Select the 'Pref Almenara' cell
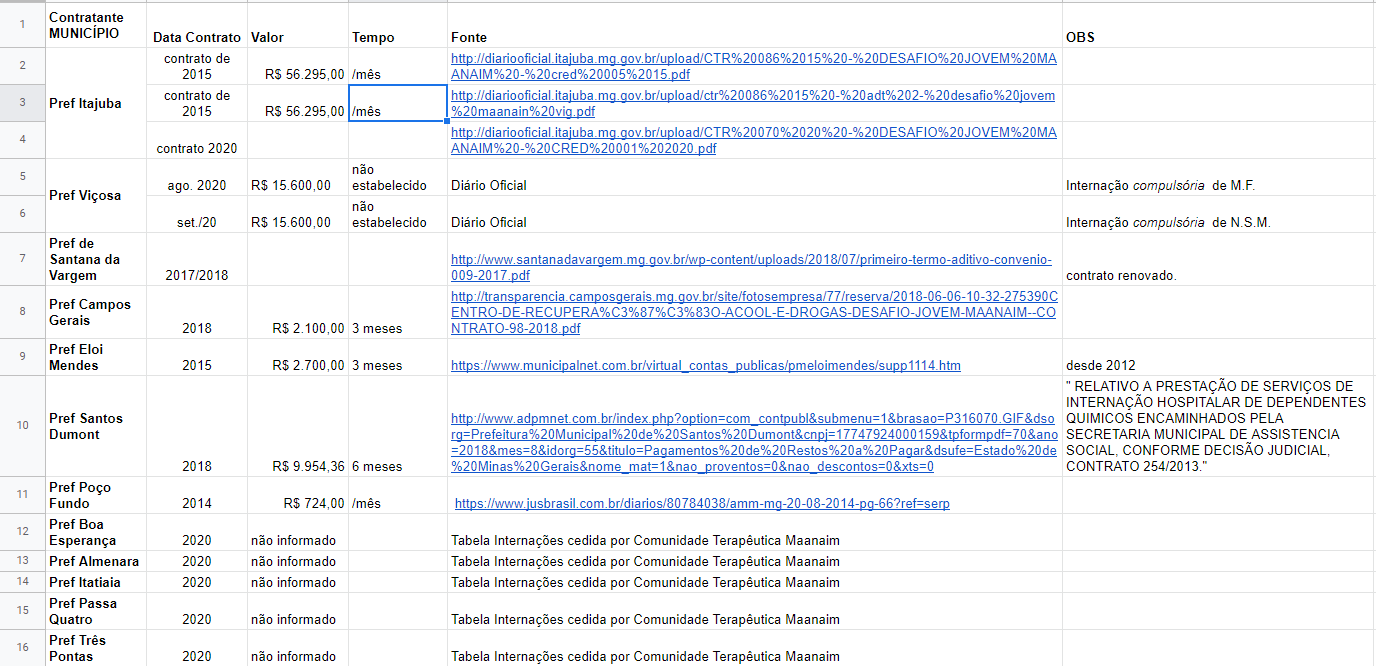 tap(96, 562)
